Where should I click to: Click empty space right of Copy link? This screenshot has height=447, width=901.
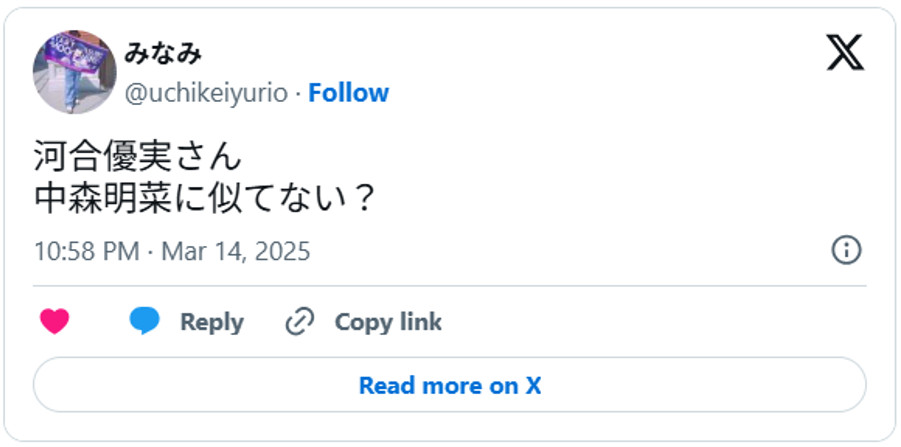[x=650, y=322]
